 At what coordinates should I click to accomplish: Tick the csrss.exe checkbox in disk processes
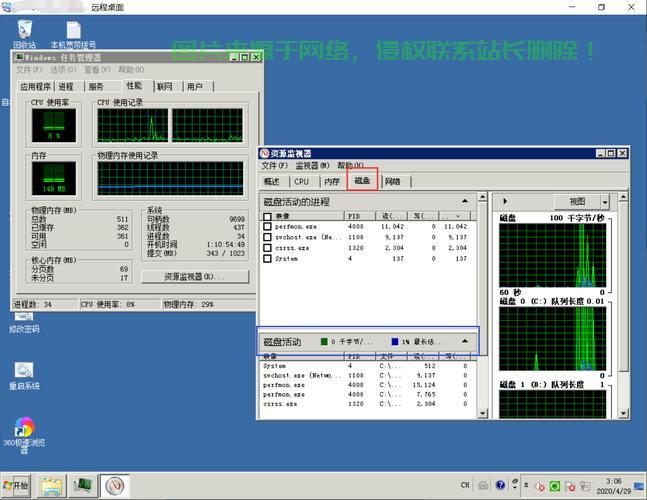click(x=267, y=248)
